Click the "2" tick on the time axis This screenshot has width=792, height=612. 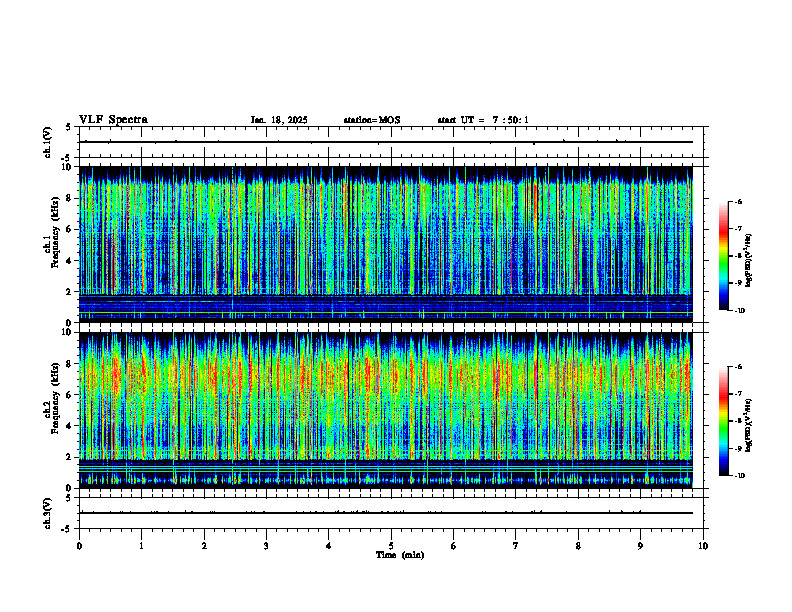click(x=204, y=546)
